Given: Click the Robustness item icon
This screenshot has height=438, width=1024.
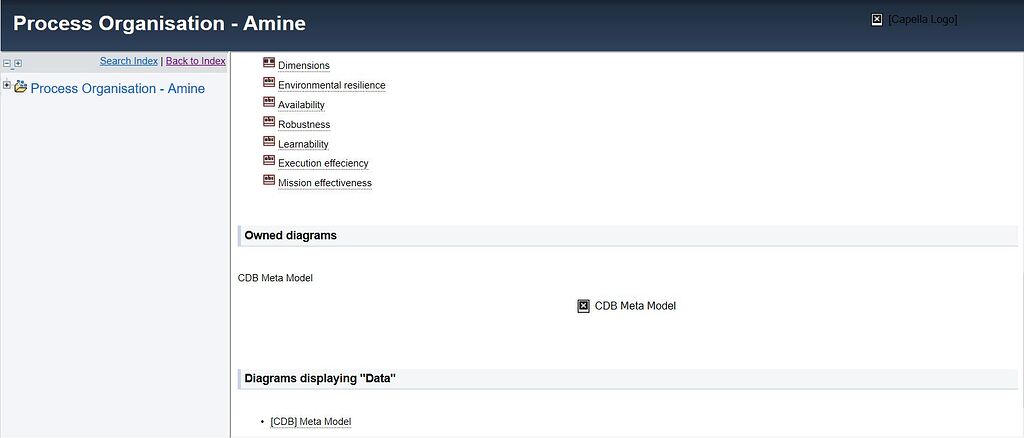Looking at the screenshot, I should click(x=269, y=122).
